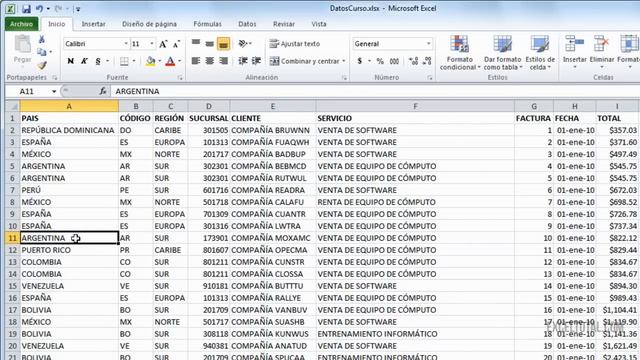Open the font color dropdown arrow
Screen dimensions: 640x360
(x=180, y=61)
